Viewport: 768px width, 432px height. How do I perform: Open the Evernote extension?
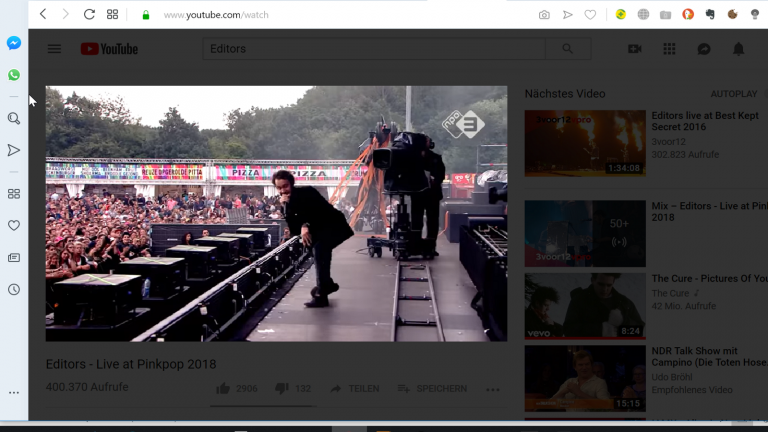point(710,15)
